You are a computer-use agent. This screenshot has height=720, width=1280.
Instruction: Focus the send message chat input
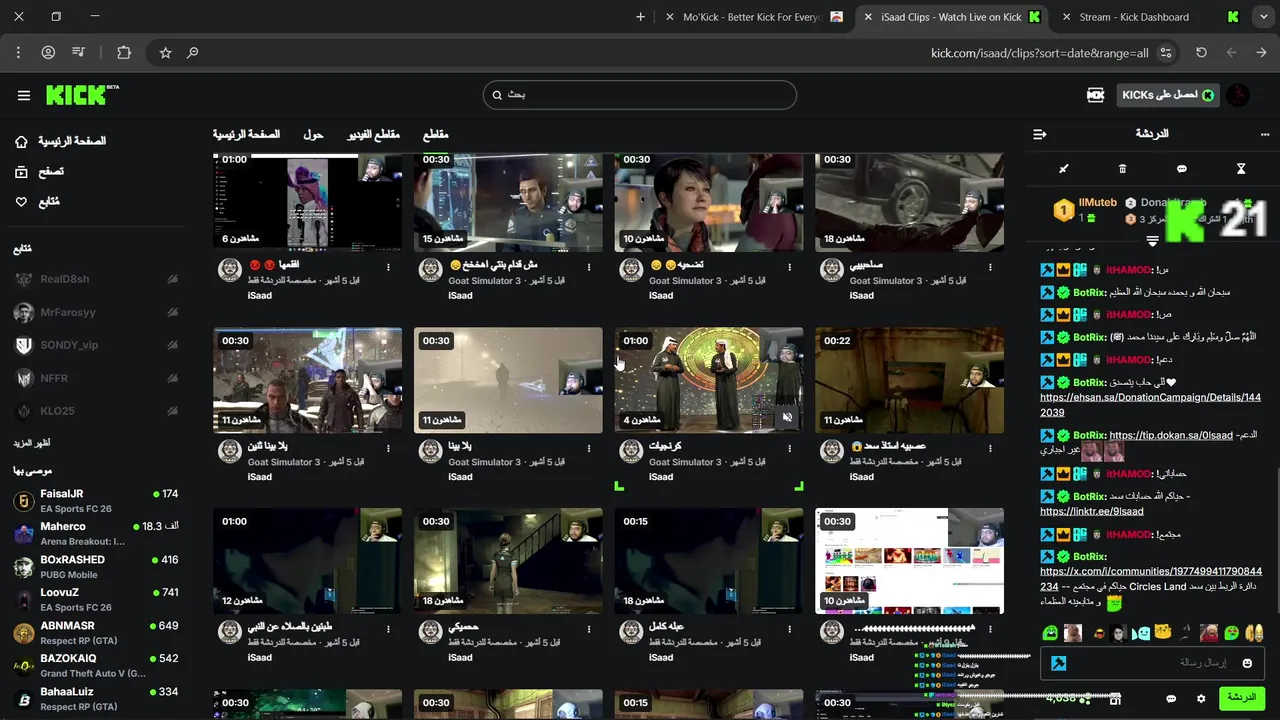click(1150, 663)
